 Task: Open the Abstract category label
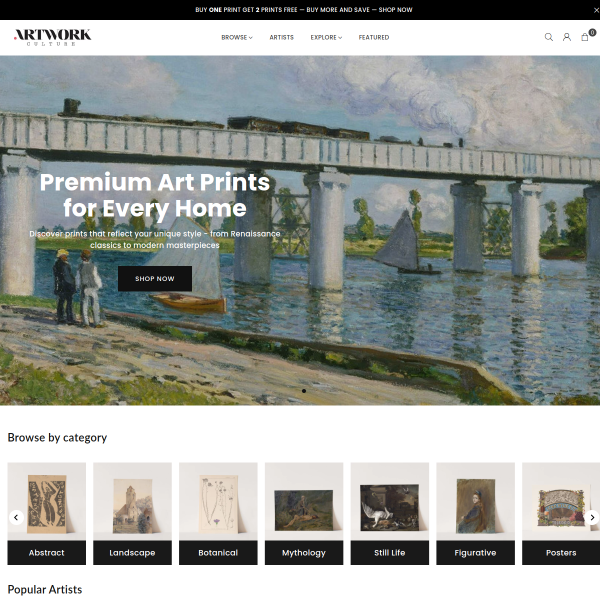coord(46,553)
